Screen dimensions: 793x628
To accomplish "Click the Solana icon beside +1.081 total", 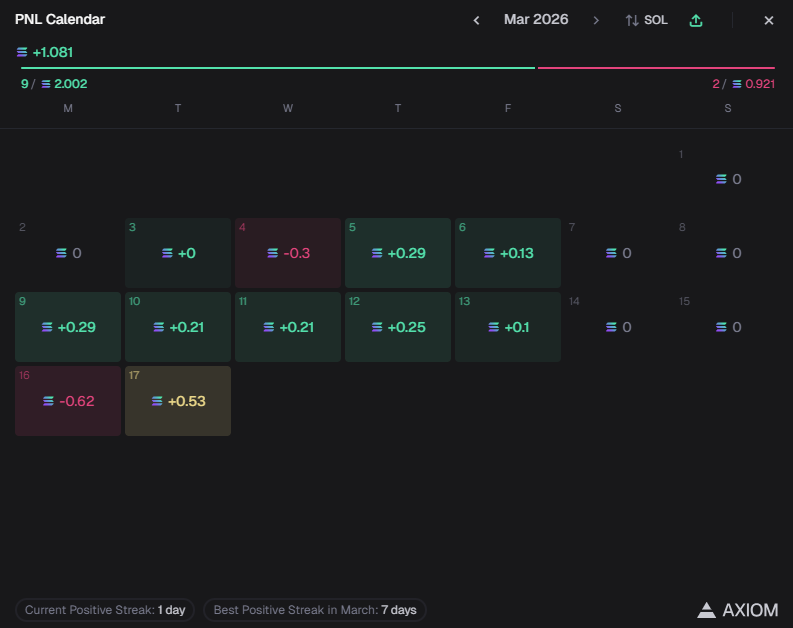I will click(x=22, y=52).
